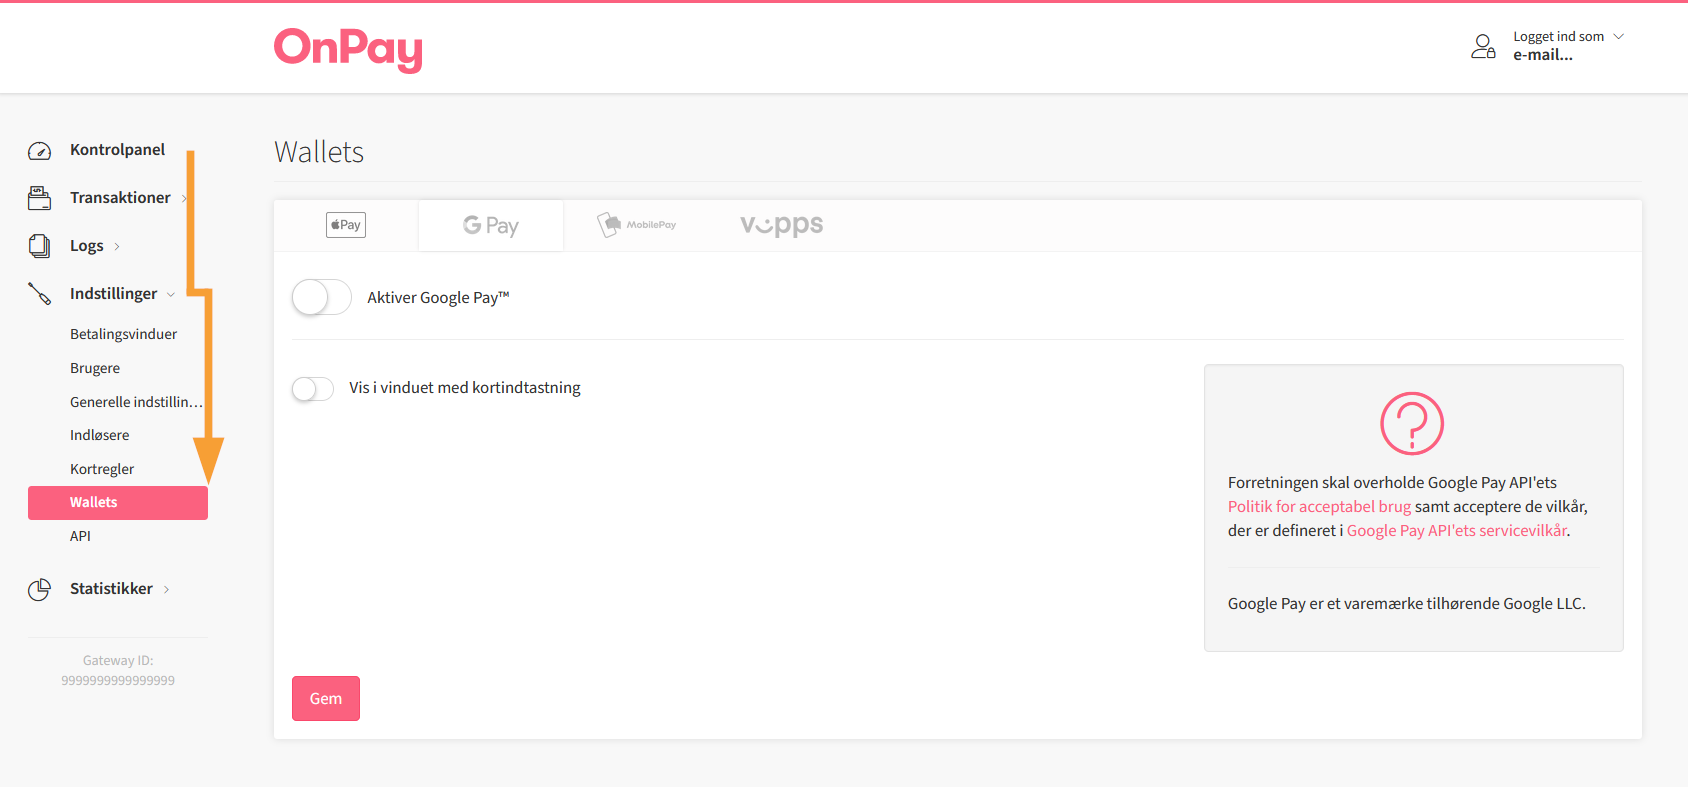Click the Logs document icon

click(x=39, y=246)
